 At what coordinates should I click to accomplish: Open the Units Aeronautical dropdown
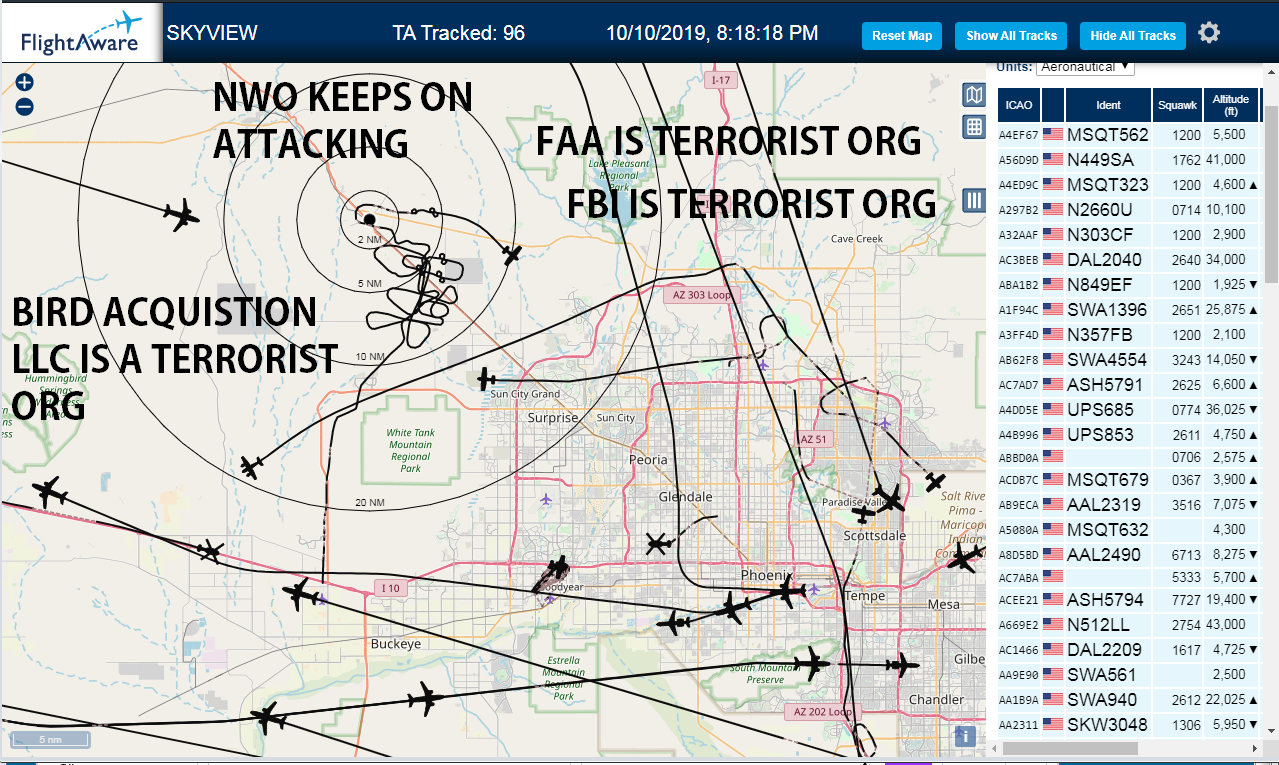(1085, 66)
